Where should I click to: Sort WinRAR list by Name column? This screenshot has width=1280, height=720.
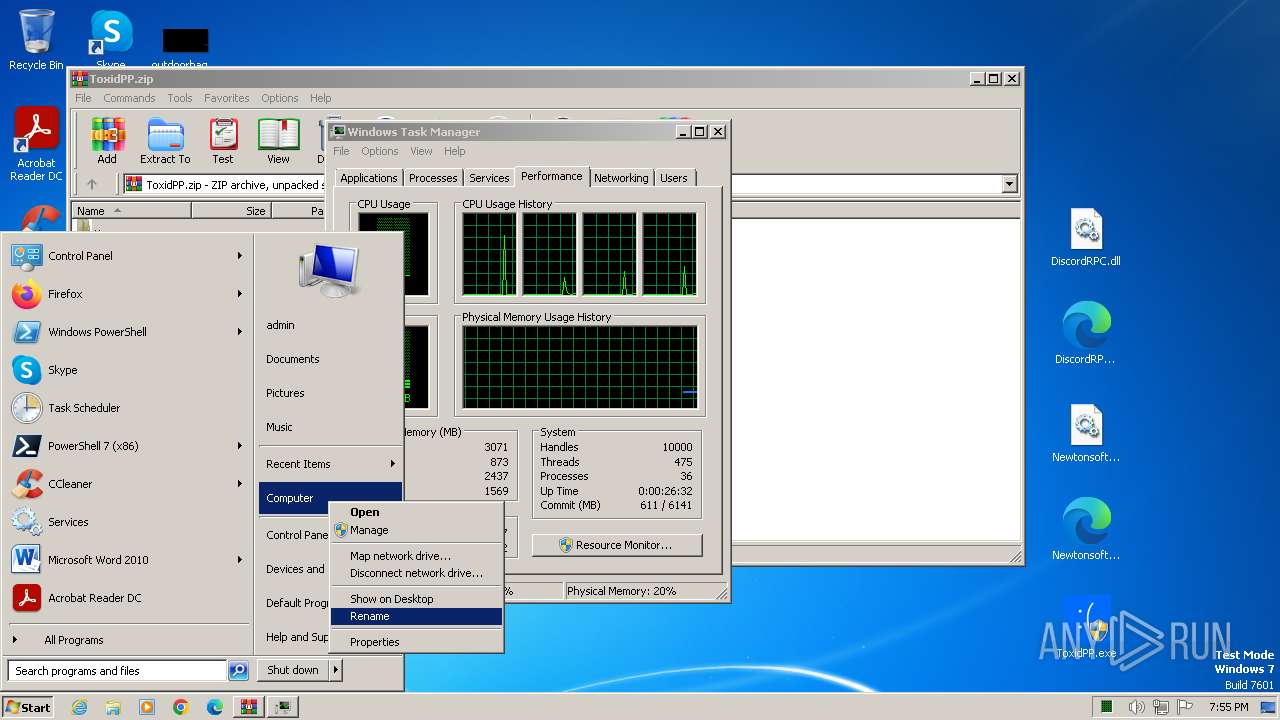coord(133,211)
